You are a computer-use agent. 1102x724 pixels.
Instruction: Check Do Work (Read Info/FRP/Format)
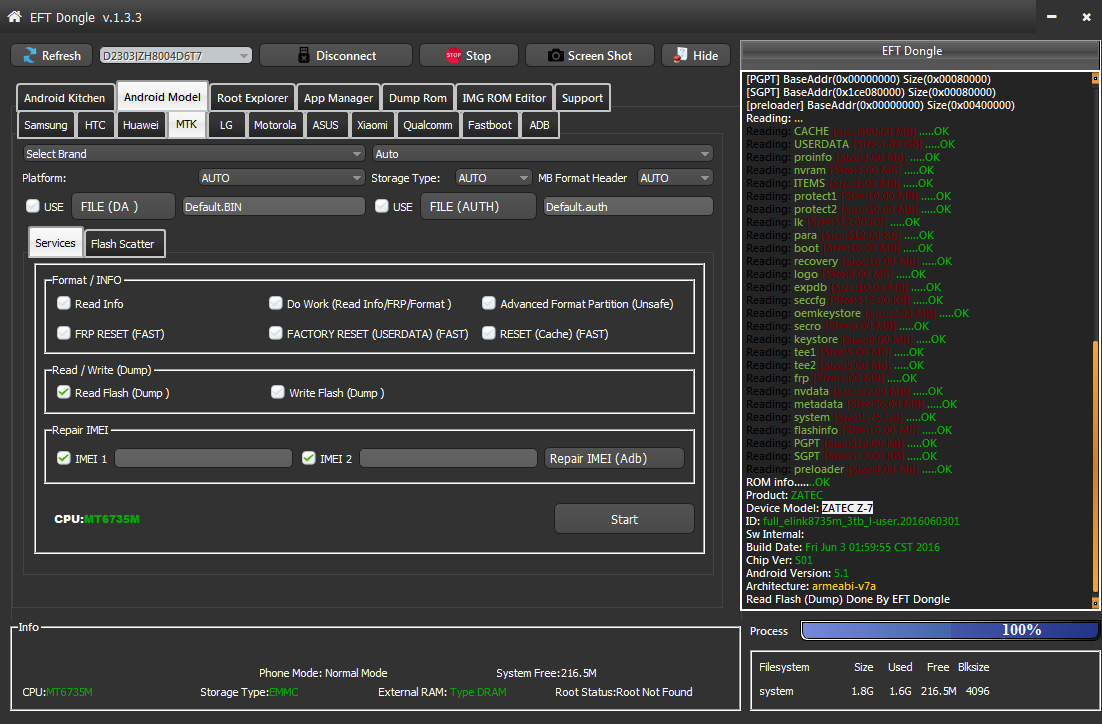pyautogui.click(x=276, y=303)
